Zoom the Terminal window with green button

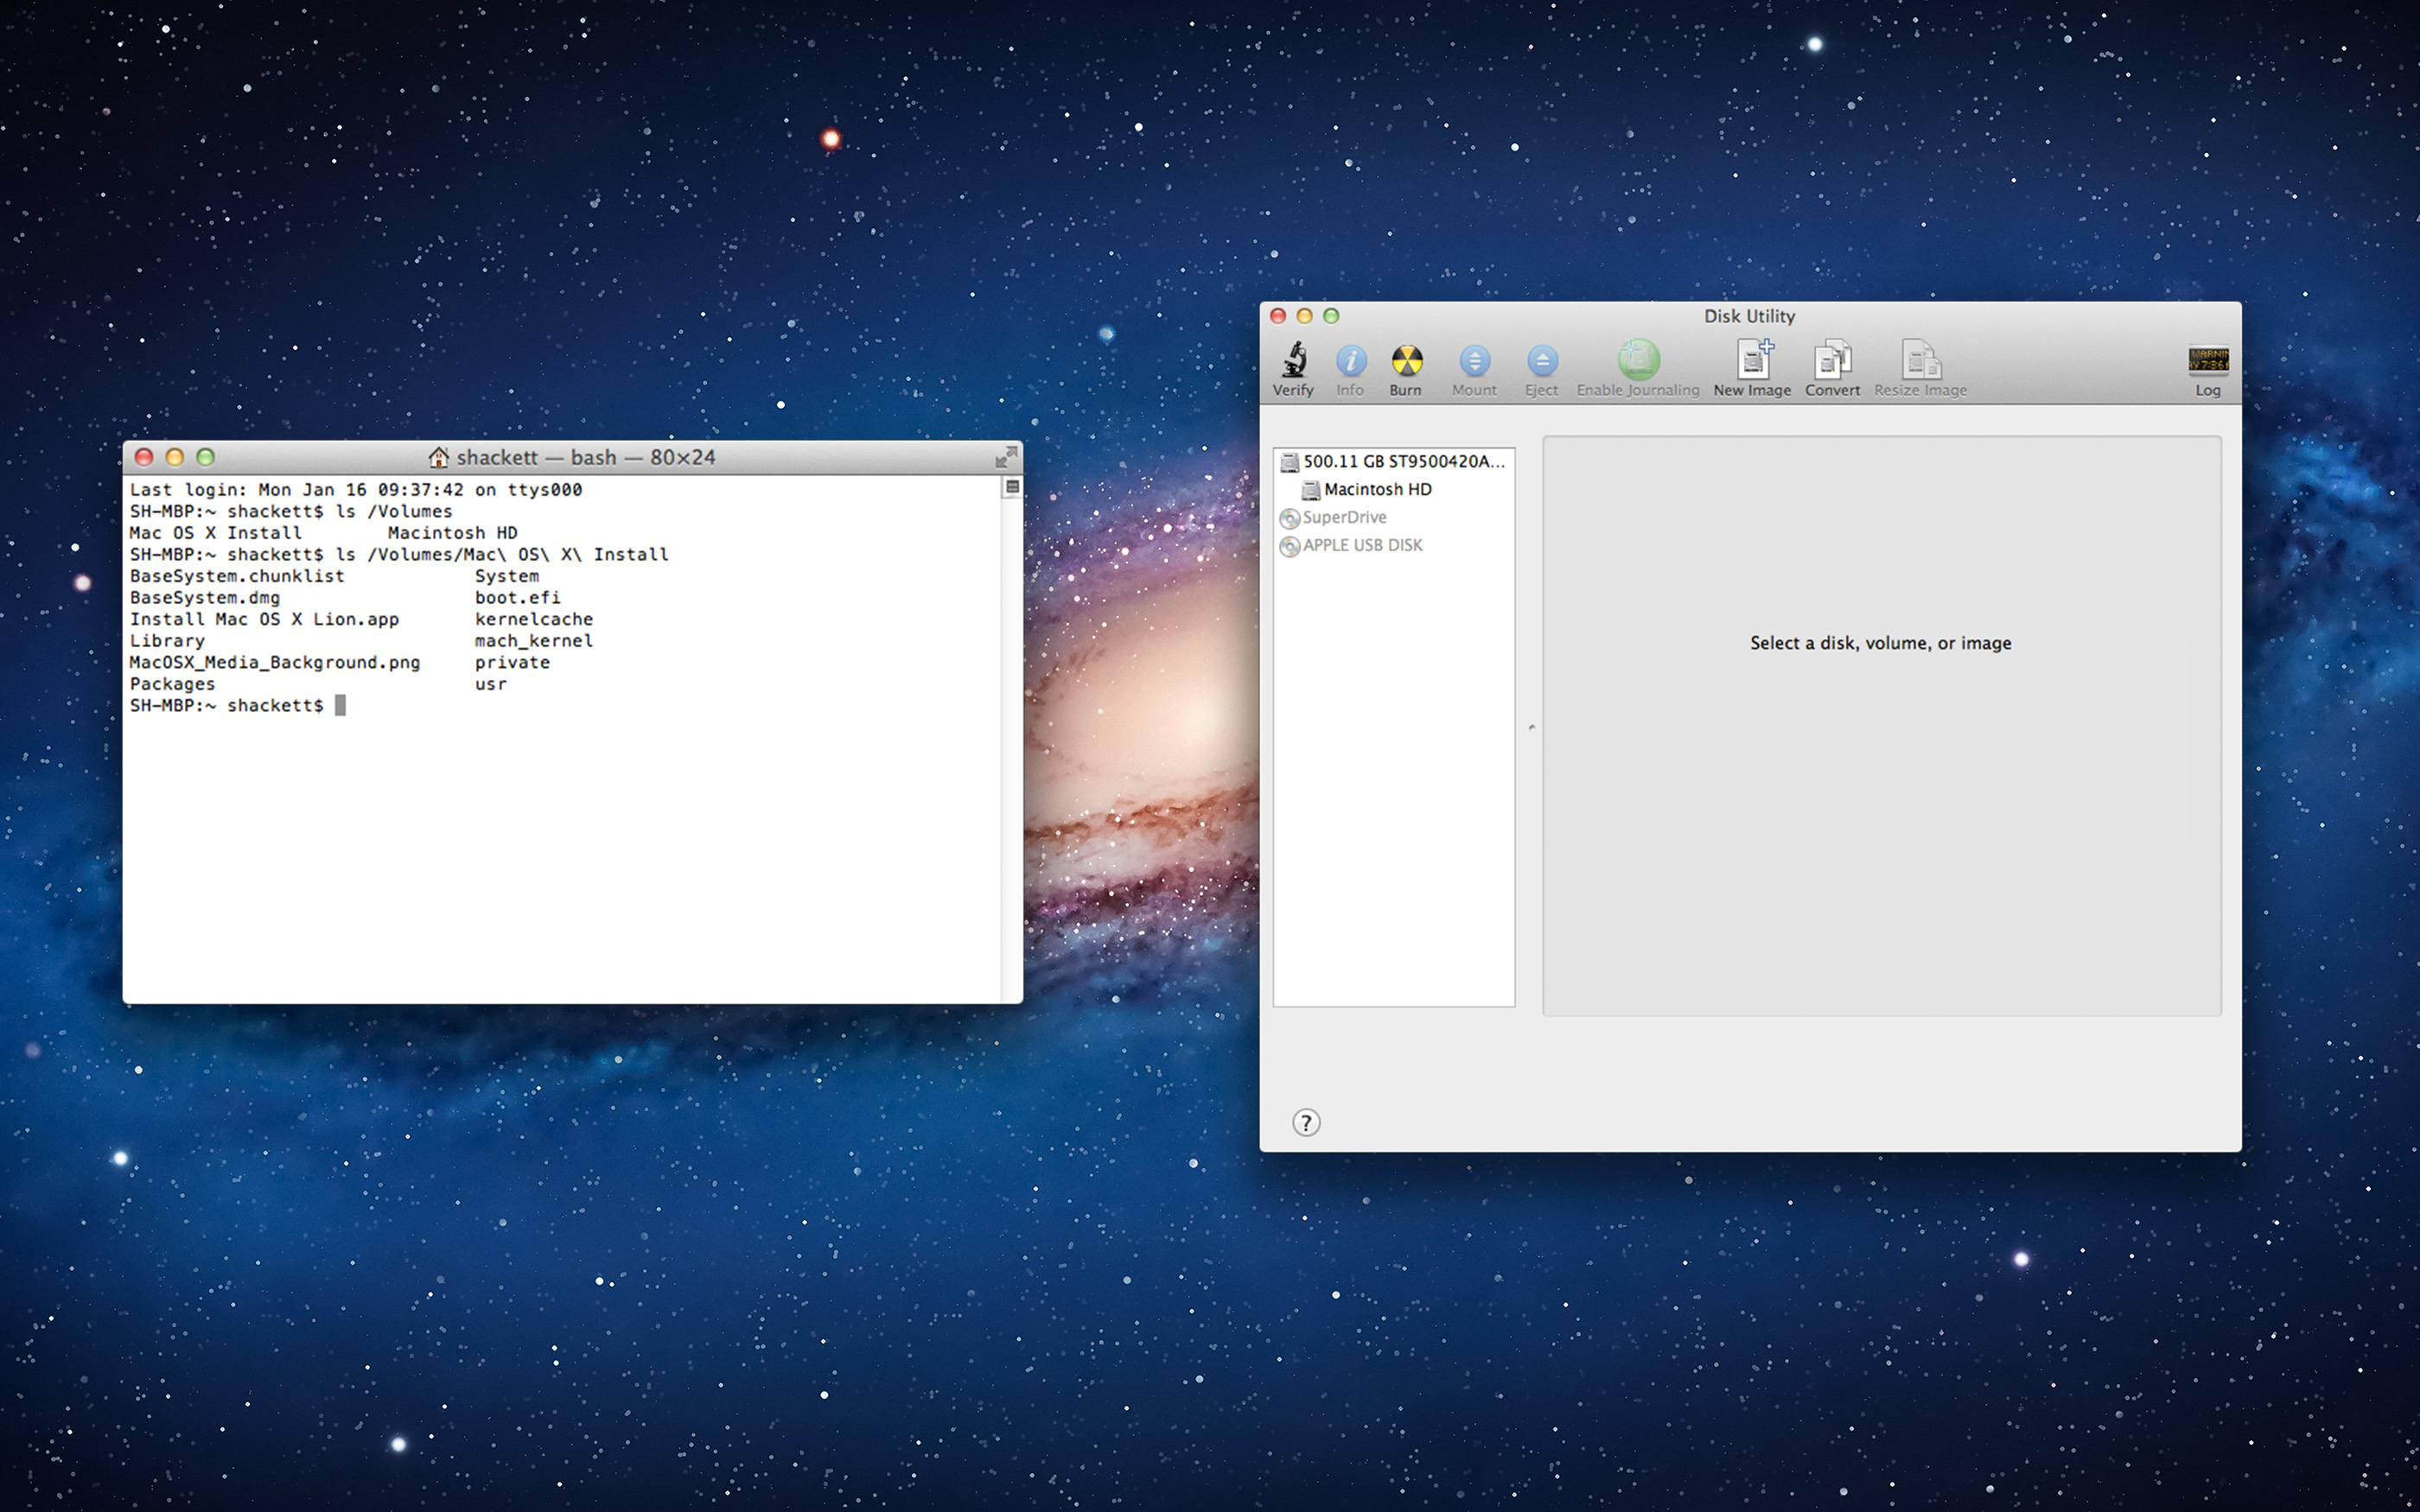click(206, 457)
